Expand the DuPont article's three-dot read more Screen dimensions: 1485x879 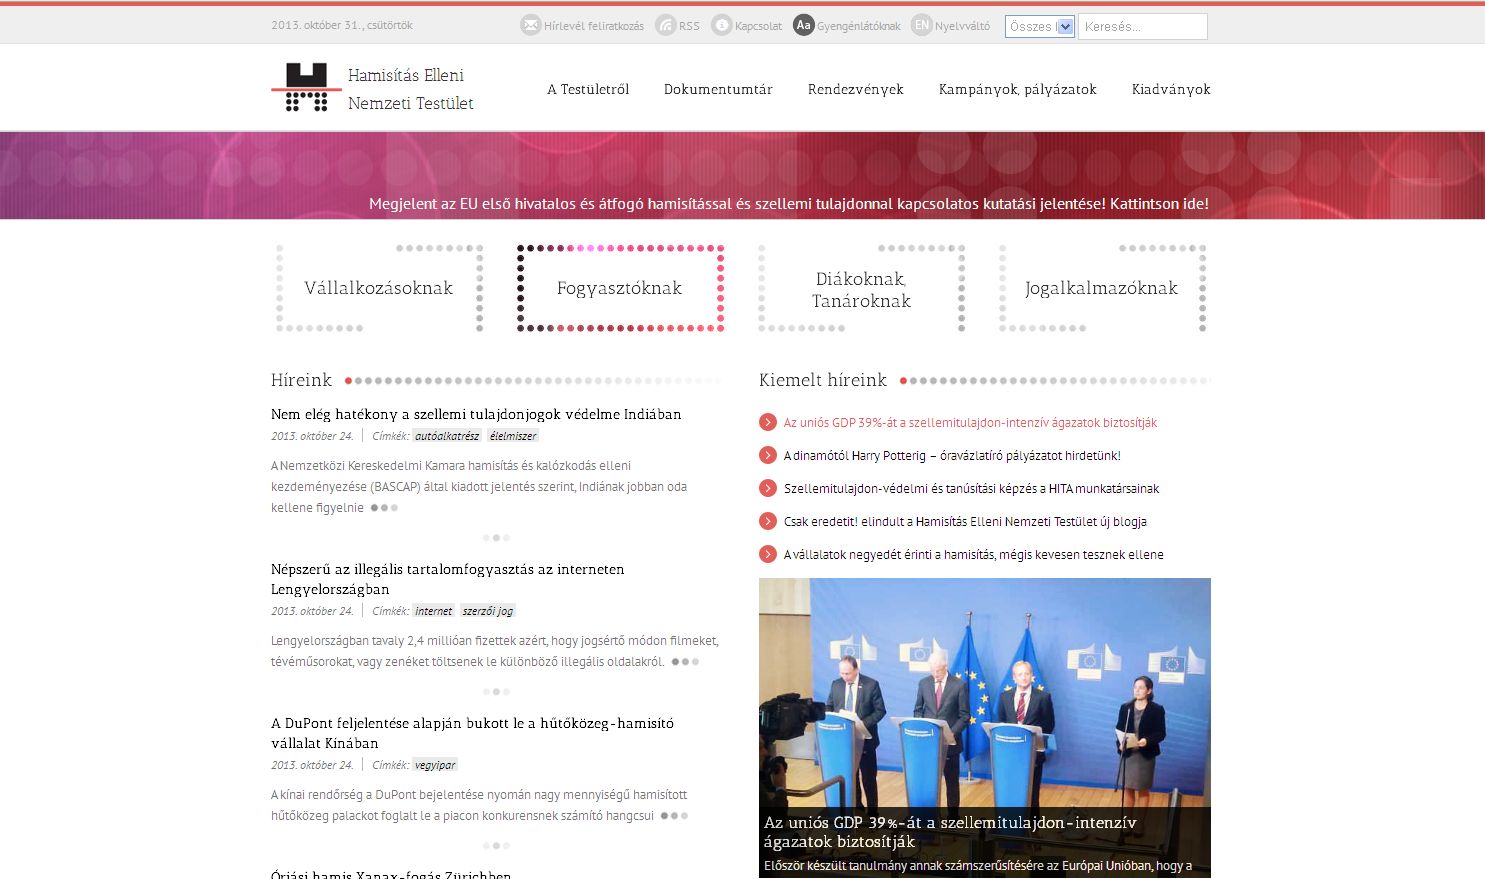pyautogui.click(x=674, y=816)
